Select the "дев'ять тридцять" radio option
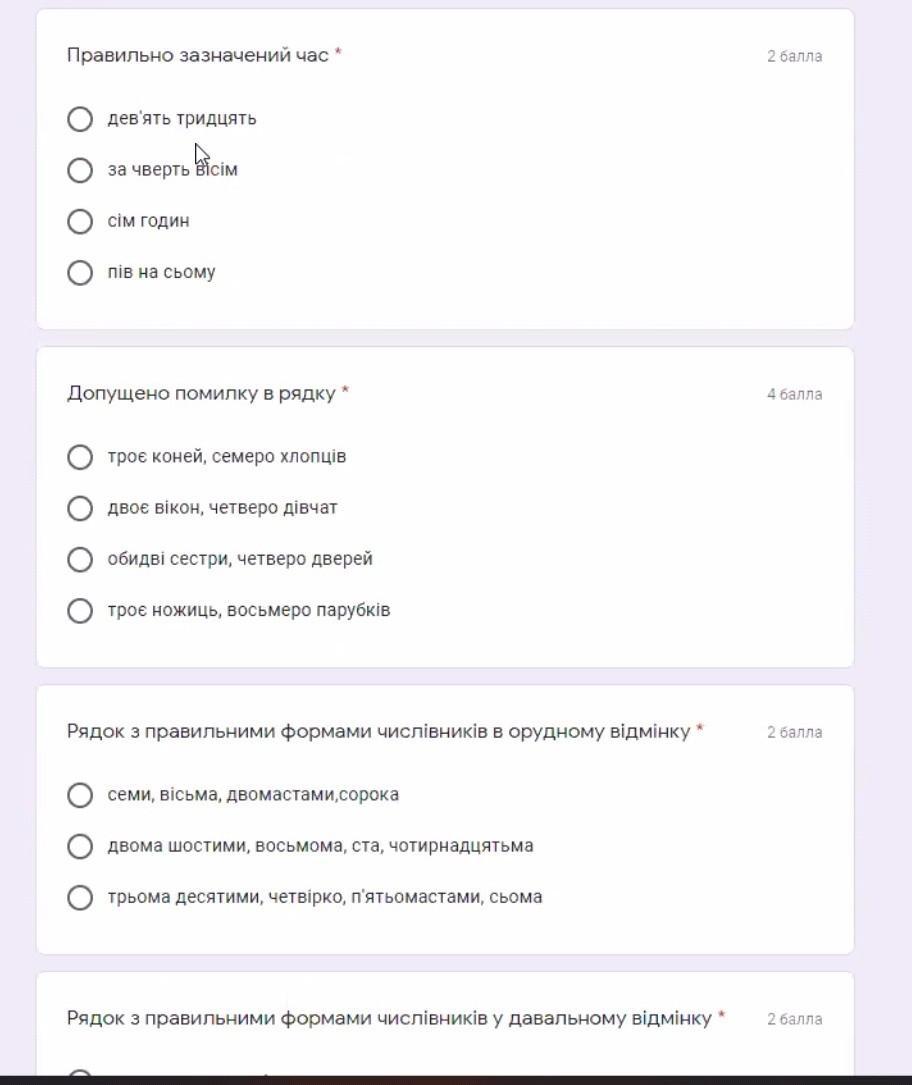The width and height of the screenshot is (912, 1085). click(80, 119)
